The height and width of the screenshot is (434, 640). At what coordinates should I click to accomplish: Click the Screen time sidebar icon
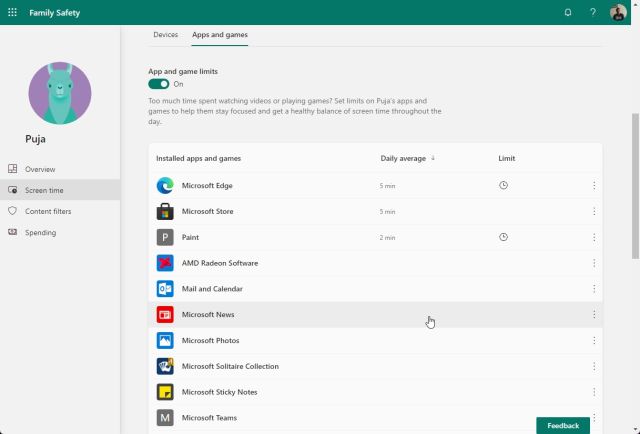(13, 190)
